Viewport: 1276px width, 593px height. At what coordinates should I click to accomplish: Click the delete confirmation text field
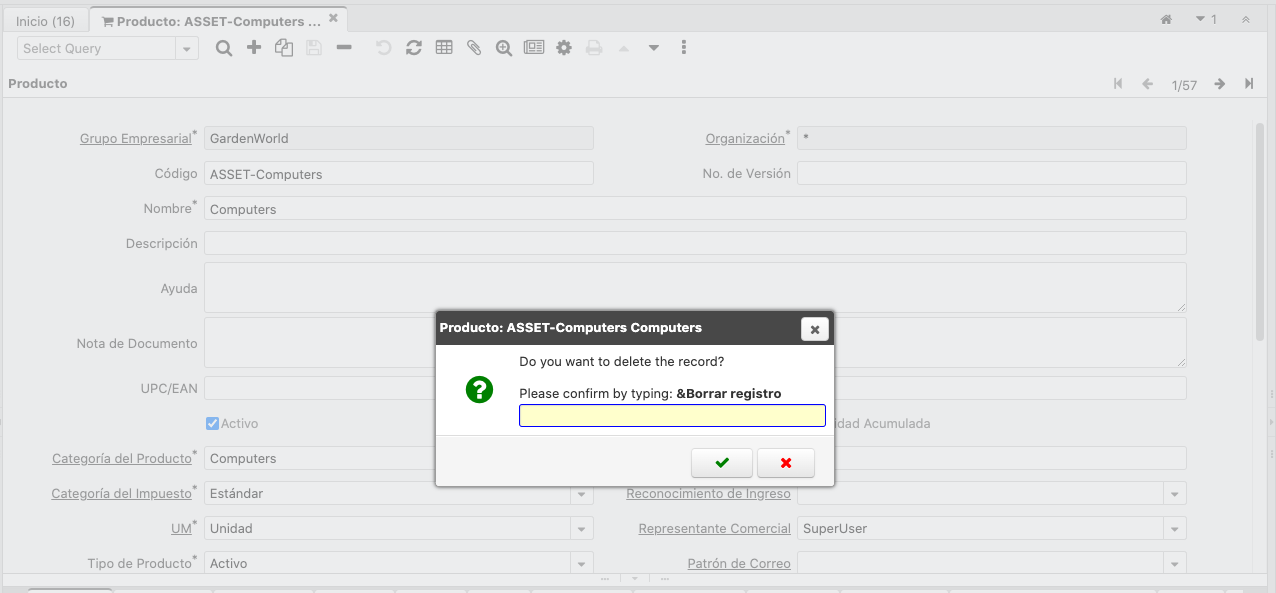click(x=672, y=416)
